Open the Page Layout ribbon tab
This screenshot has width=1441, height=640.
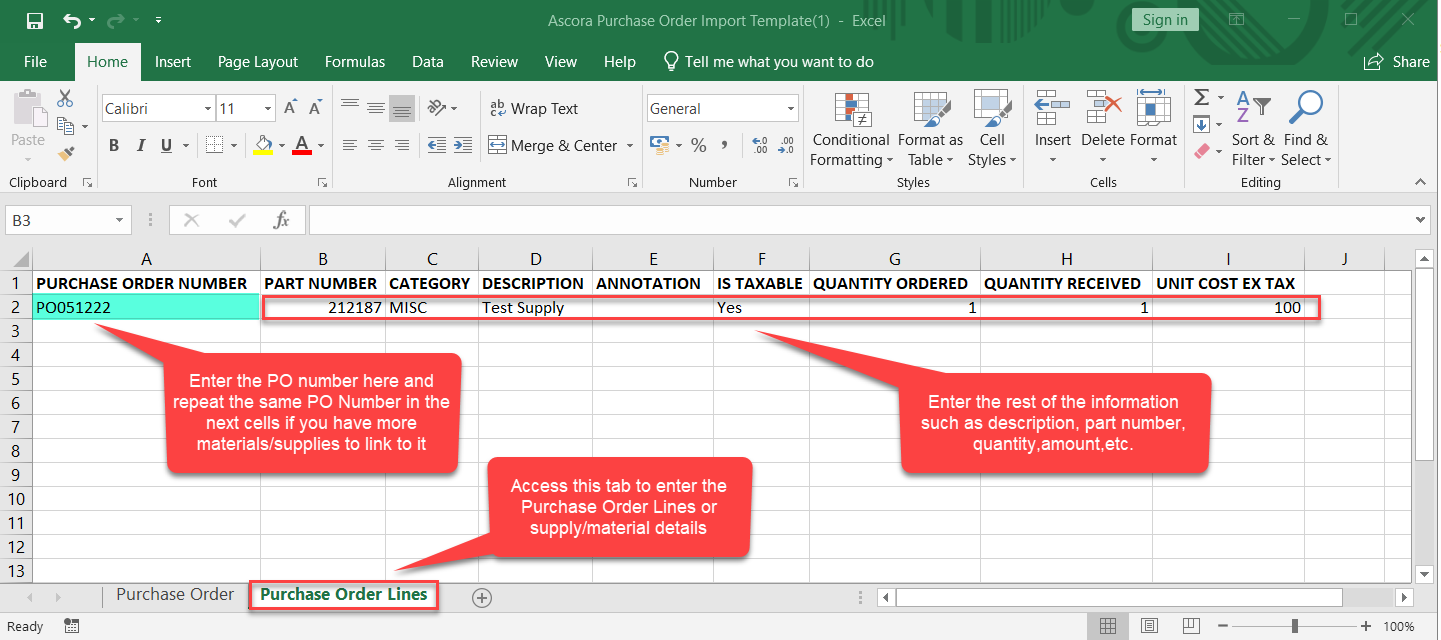[258, 62]
